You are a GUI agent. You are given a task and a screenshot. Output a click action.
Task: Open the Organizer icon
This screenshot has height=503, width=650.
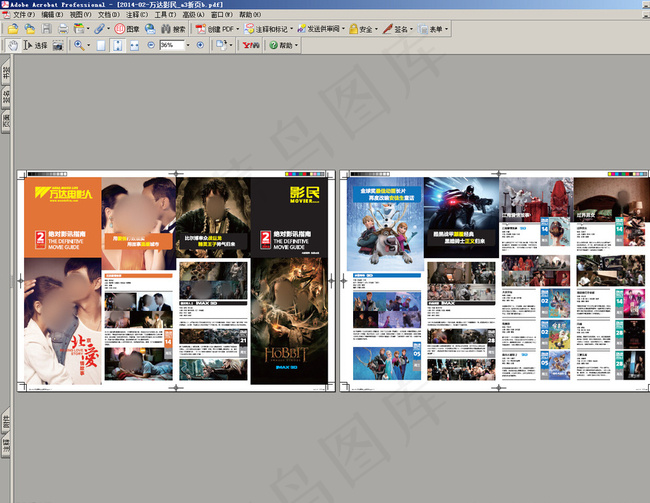tap(79, 29)
